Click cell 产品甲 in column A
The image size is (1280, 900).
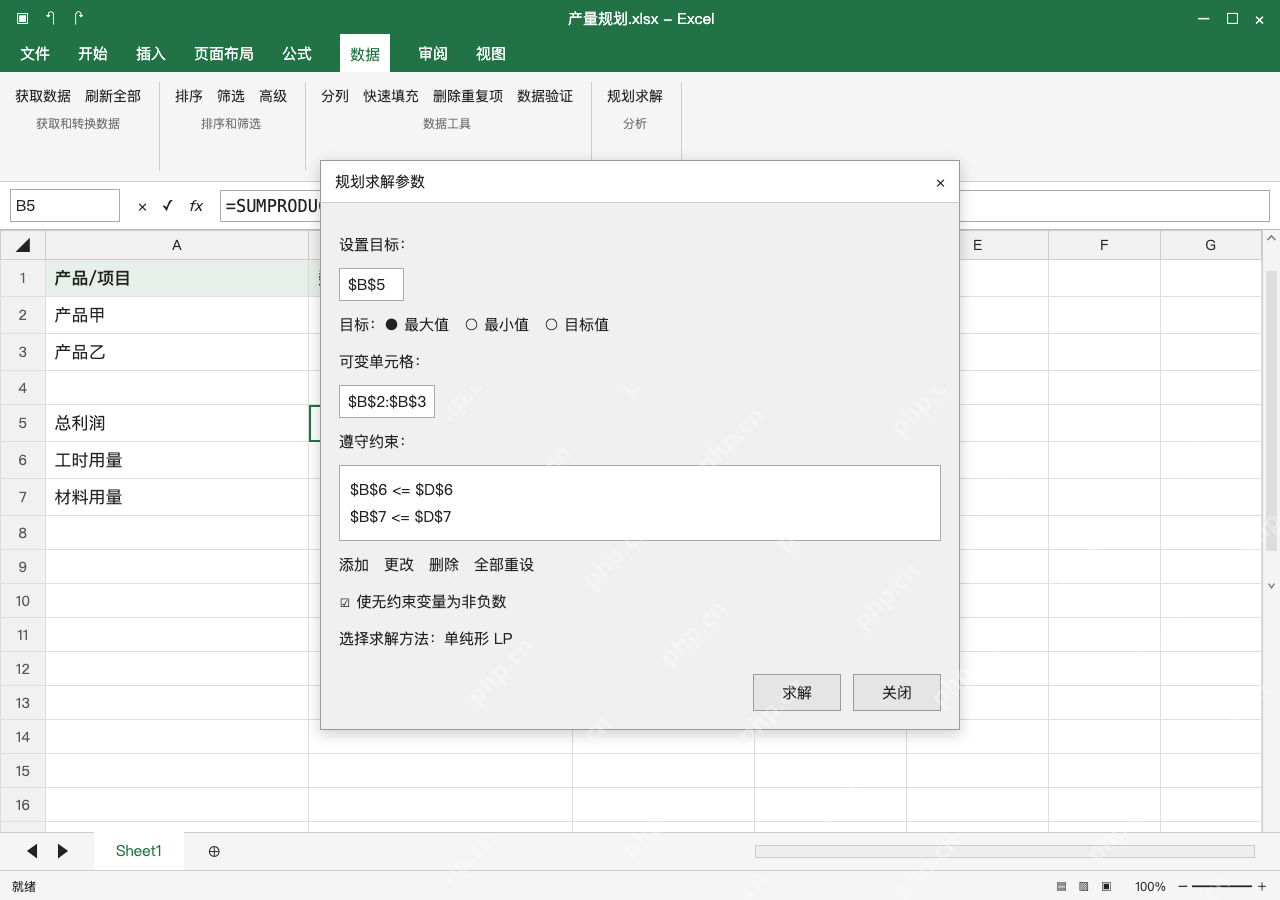click(x=177, y=315)
